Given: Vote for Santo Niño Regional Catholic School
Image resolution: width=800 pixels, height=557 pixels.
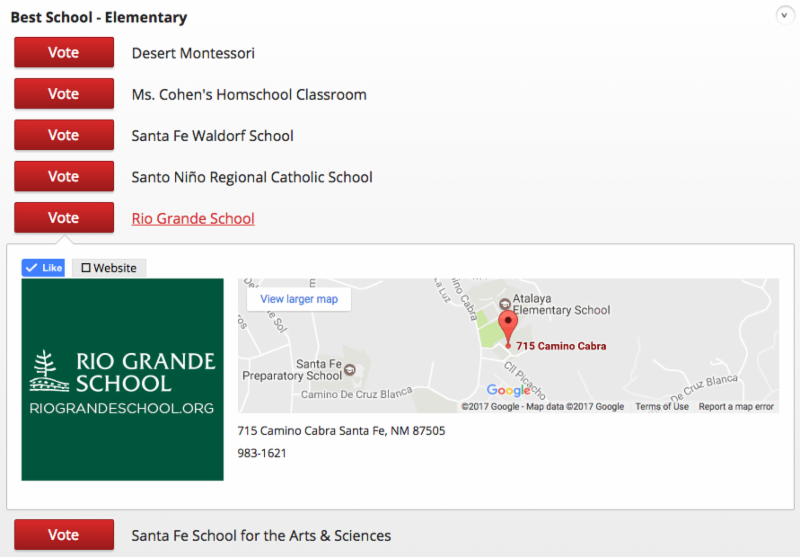Looking at the screenshot, I should (x=64, y=176).
